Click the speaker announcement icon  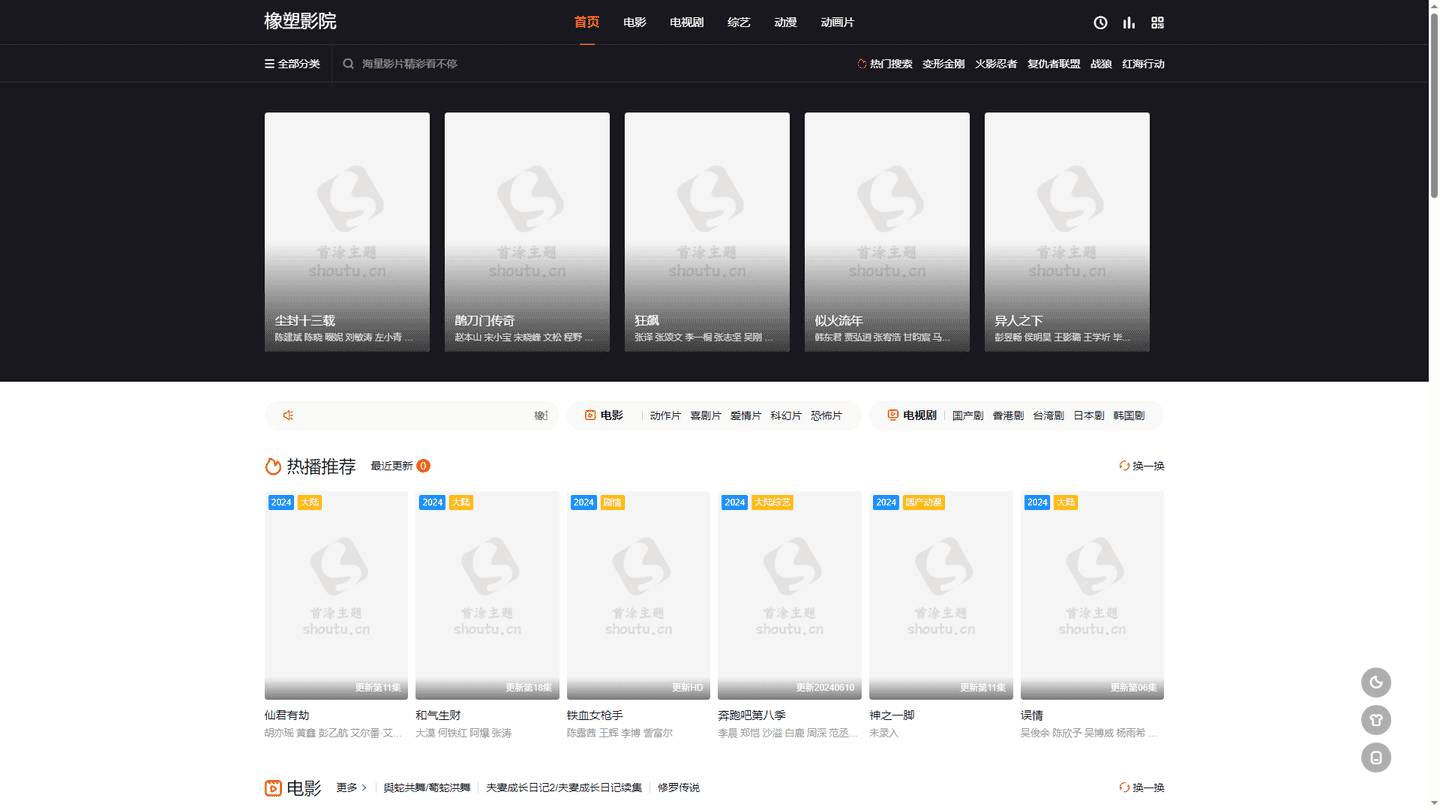(x=288, y=415)
